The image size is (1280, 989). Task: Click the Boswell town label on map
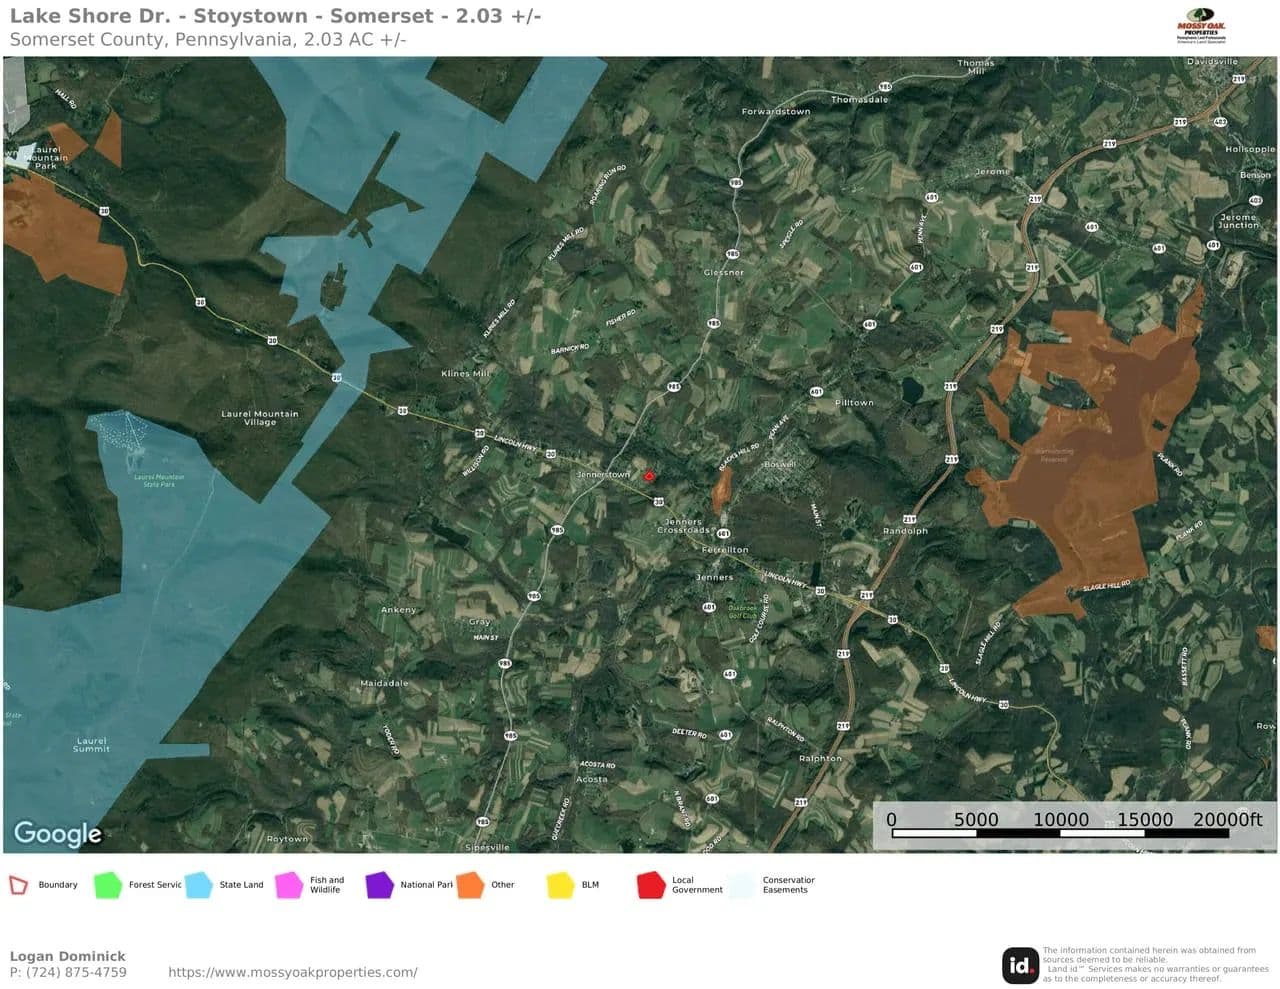(x=780, y=465)
